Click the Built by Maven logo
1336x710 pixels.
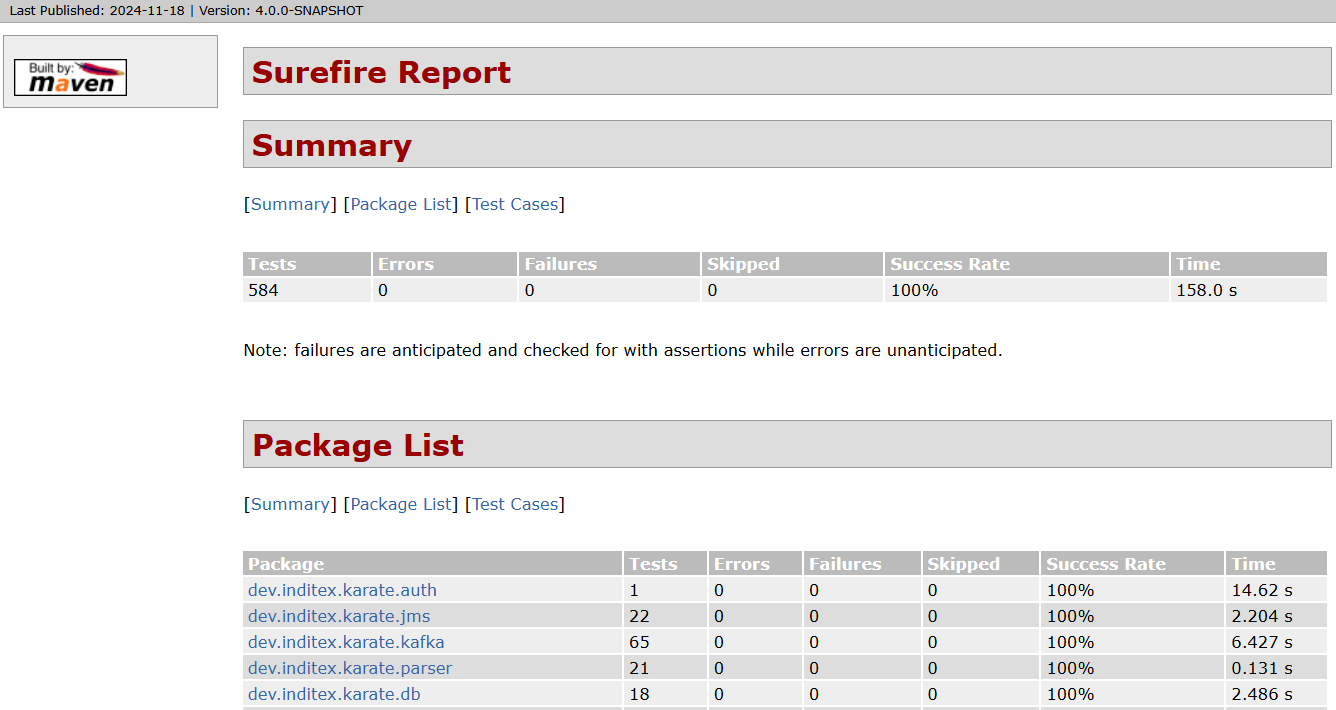pyautogui.click(x=70, y=77)
